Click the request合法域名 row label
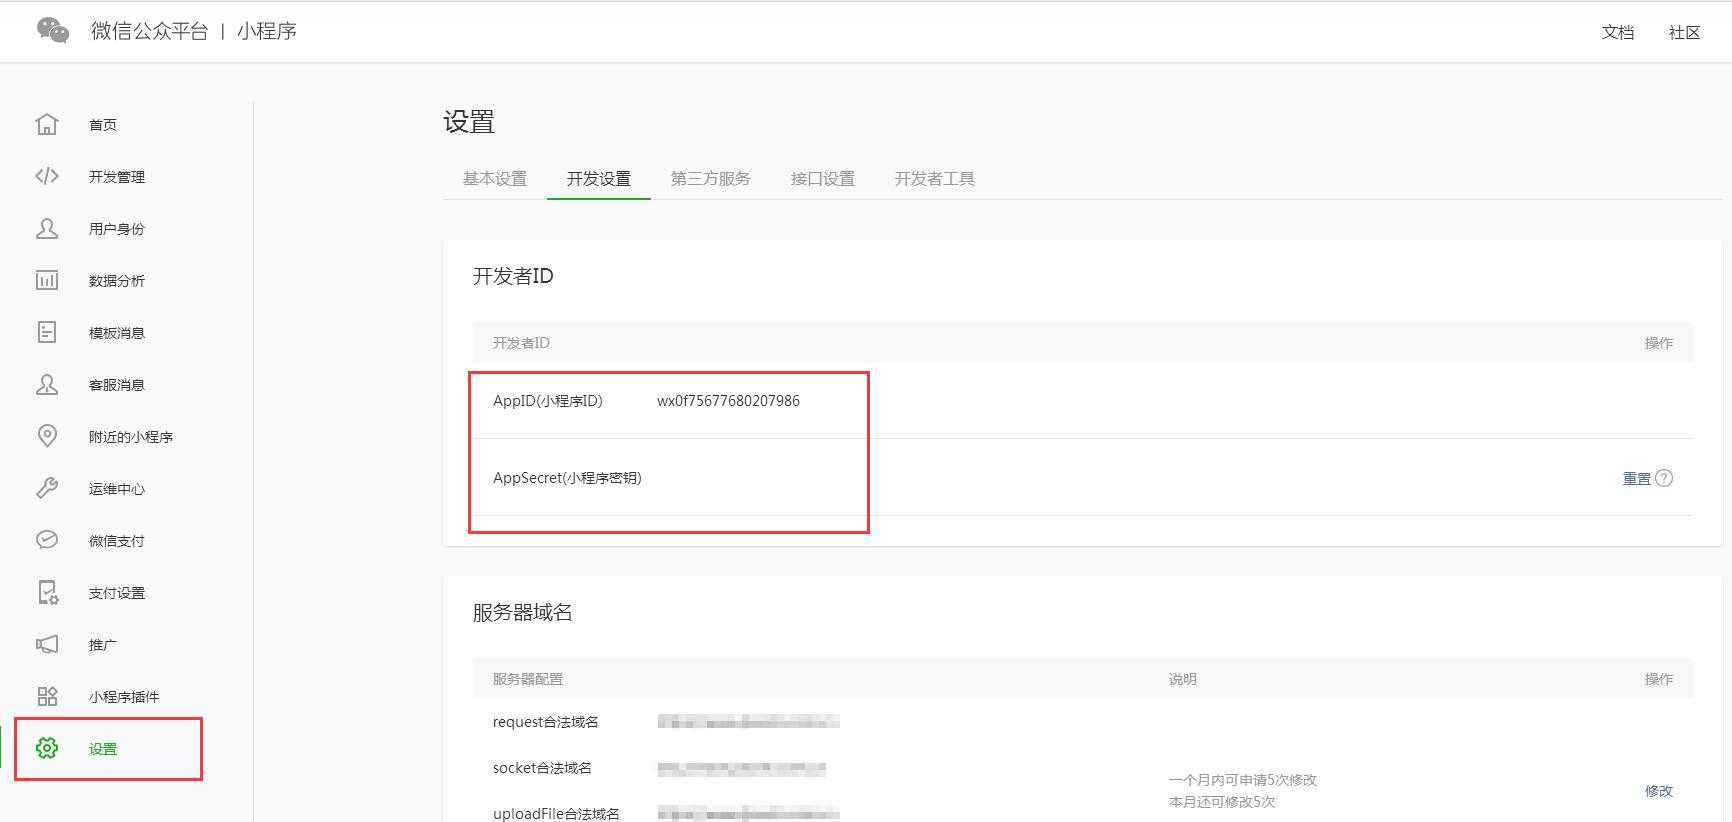The width and height of the screenshot is (1732, 822). click(545, 722)
